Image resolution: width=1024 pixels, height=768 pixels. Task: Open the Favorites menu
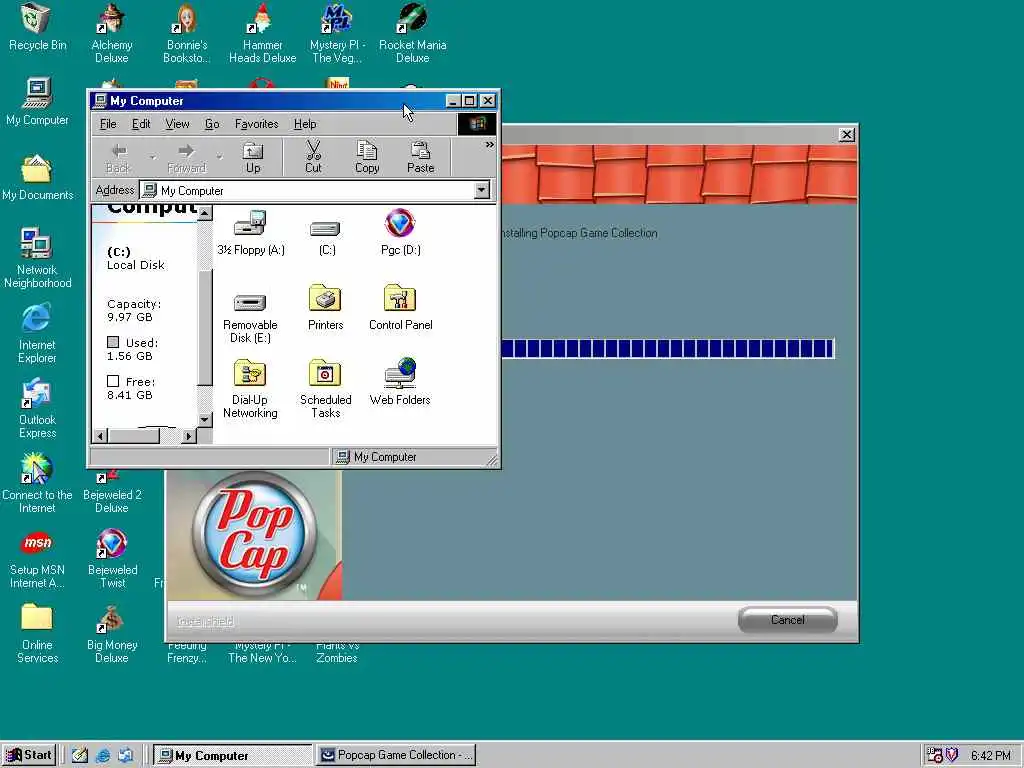(x=256, y=123)
